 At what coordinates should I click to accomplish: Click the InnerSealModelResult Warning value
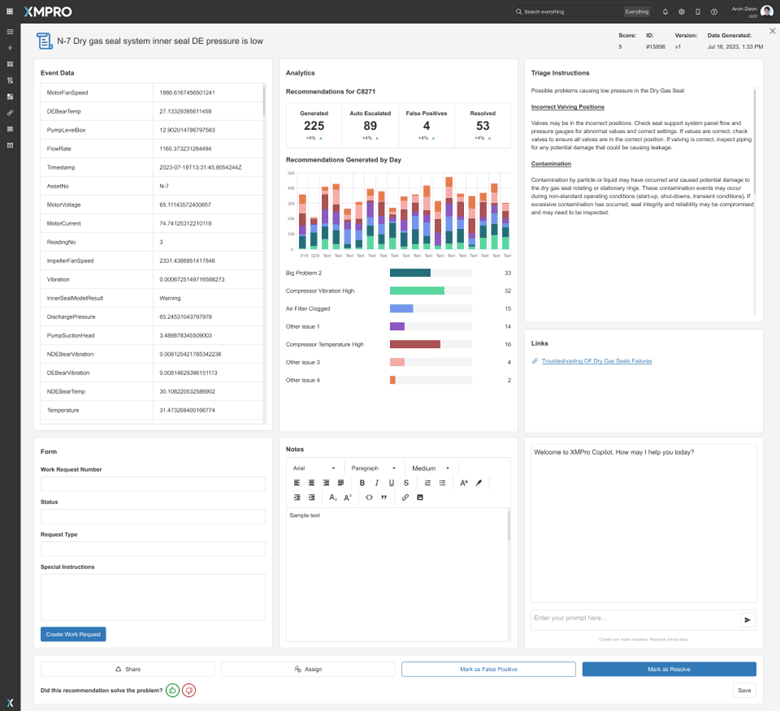point(170,298)
